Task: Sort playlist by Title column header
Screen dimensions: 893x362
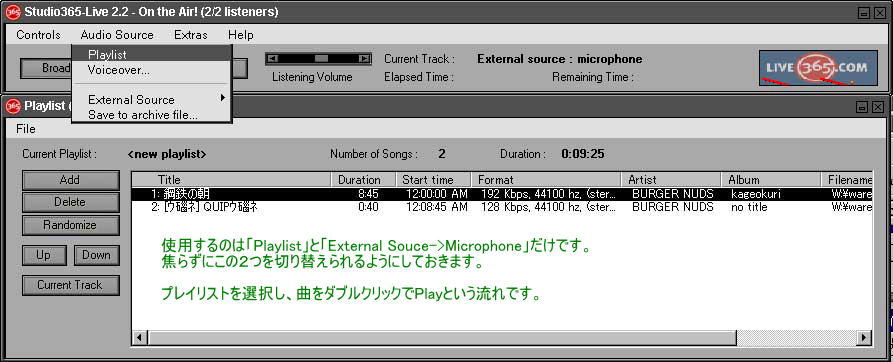Action: (x=231, y=180)
